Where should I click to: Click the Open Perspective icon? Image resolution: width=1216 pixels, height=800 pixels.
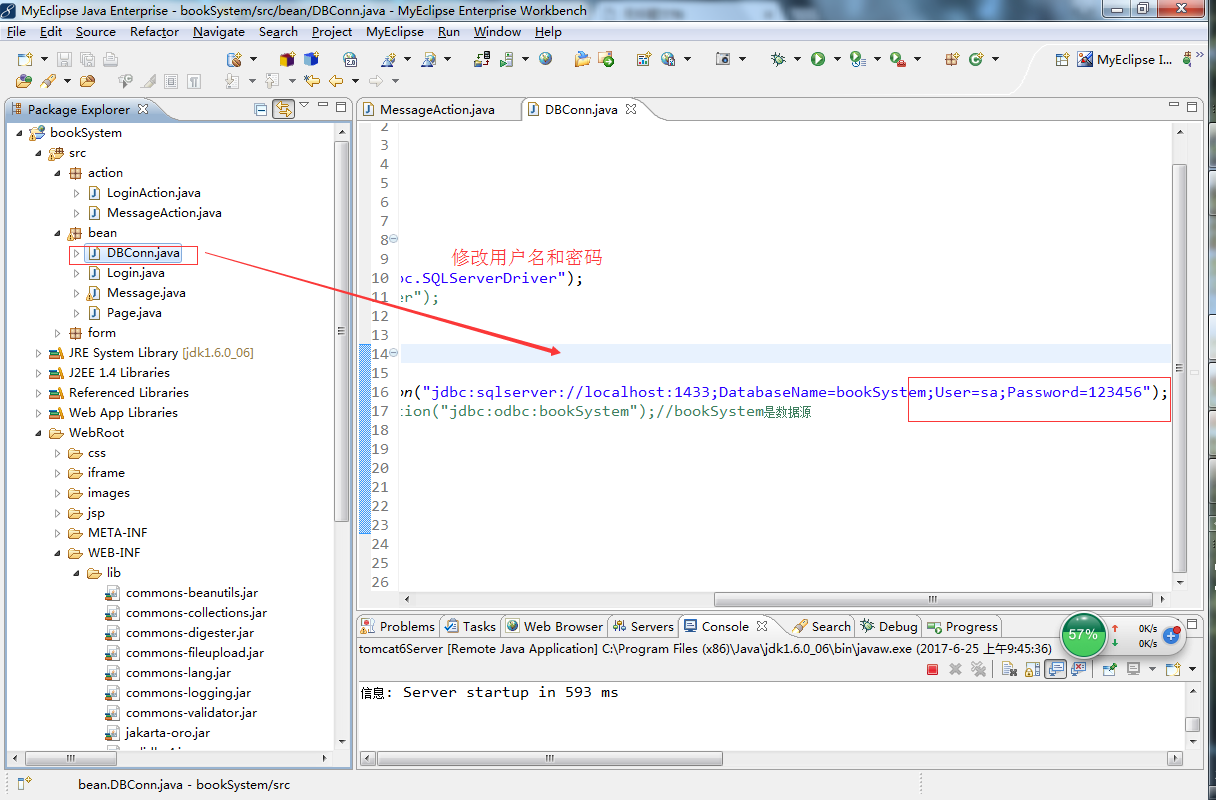[x=1061, y=60]
